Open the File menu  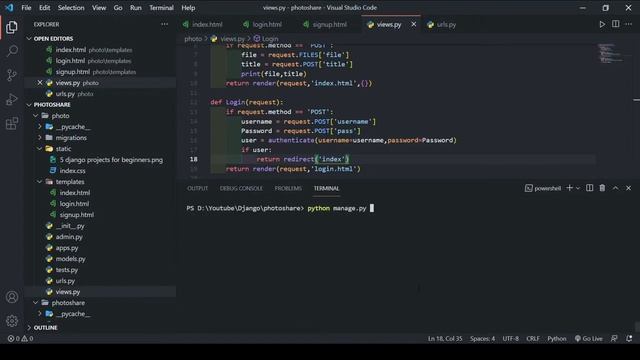(26, 8)
